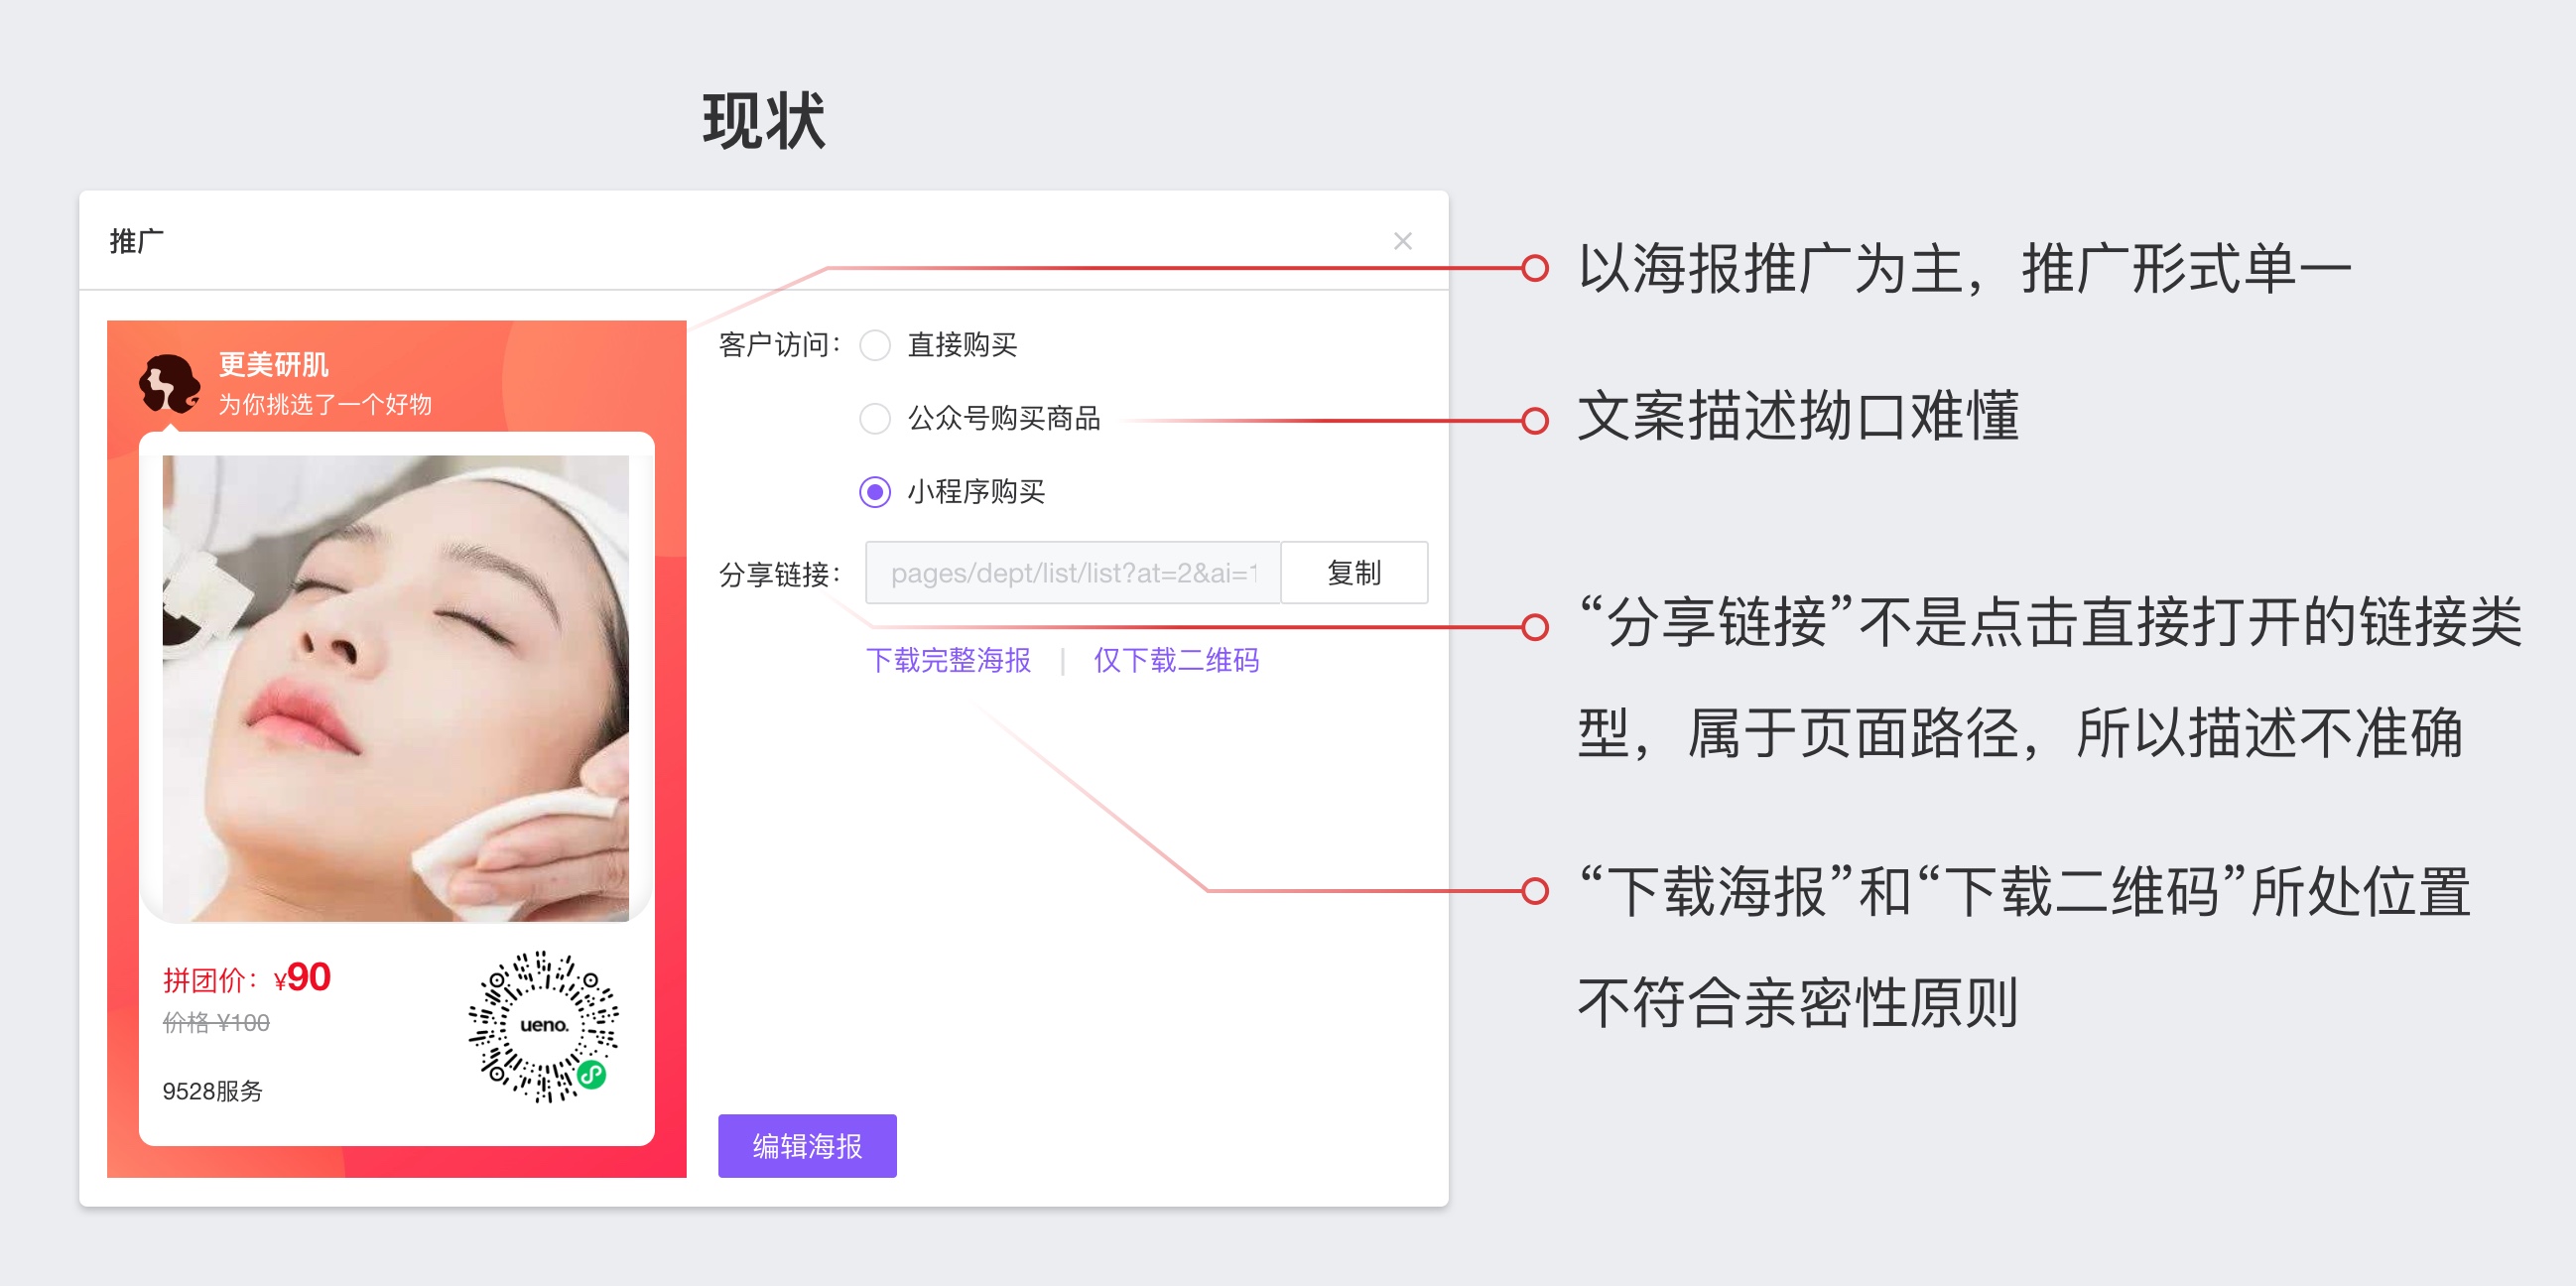Image resolution: width=2576 pixels, height=1286 pixels.
Task: Close the 推广 dialog with X
Action: pyautogui.click(x=1402, y=241)
